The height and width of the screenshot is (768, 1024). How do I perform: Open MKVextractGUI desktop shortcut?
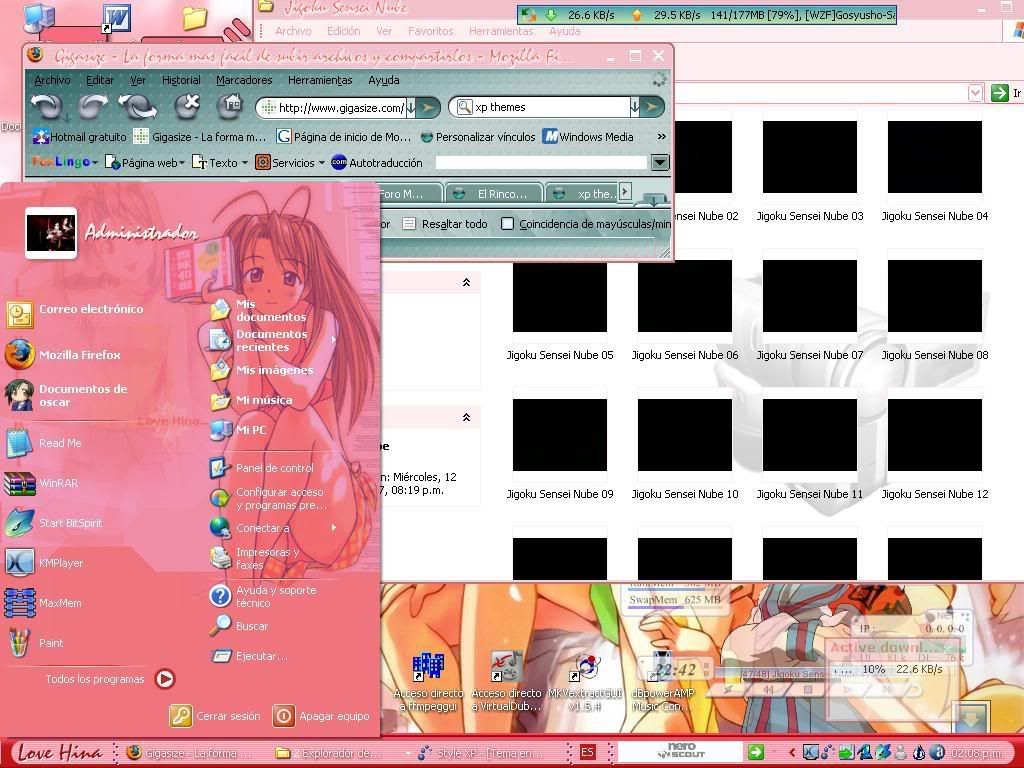(x=585, y=682)
